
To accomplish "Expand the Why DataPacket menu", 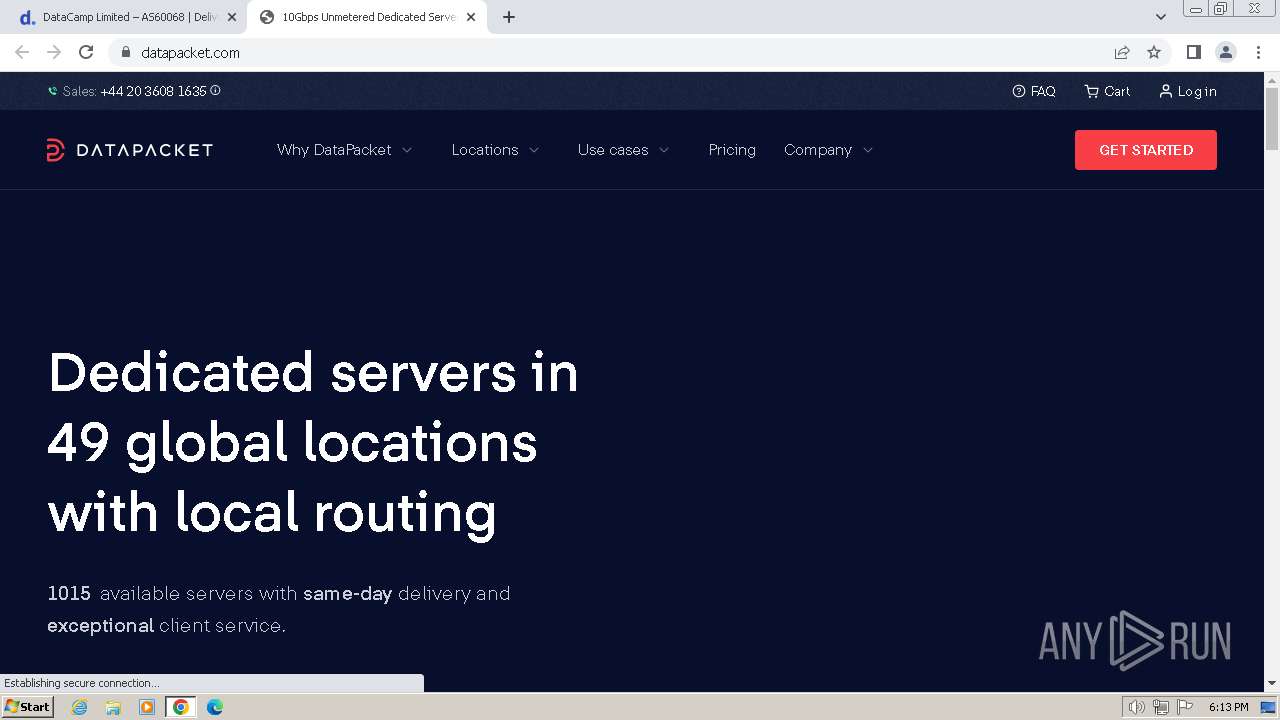I will [x=344, y=150].
